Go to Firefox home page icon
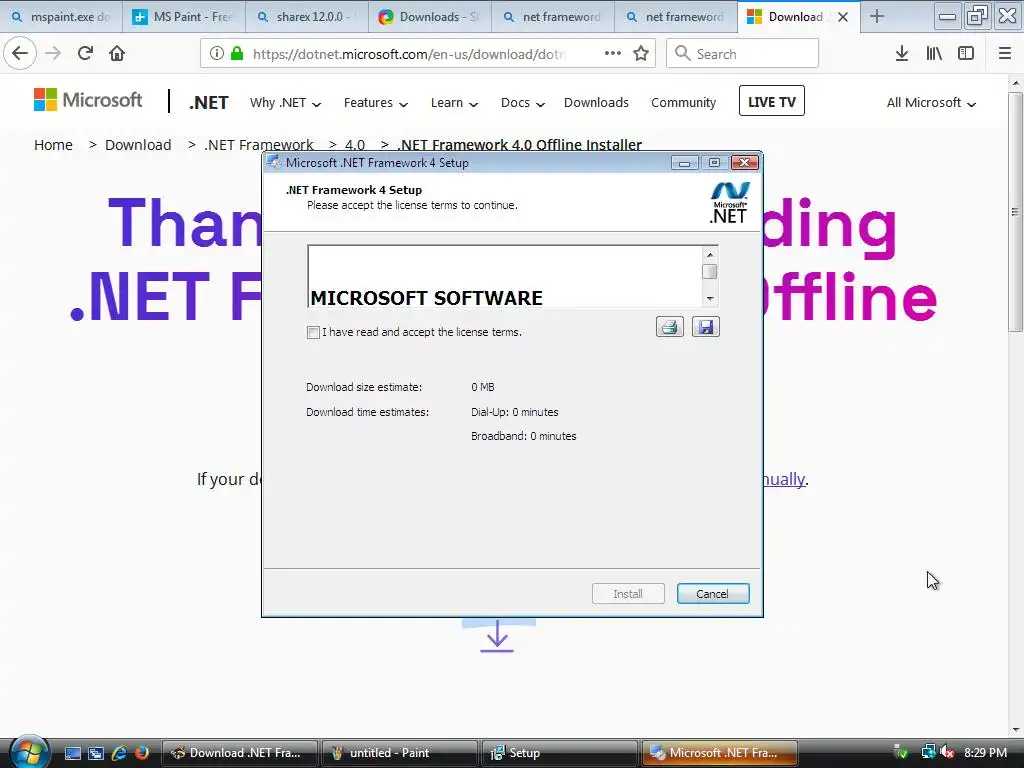 pyautogui.click(x=117, y=54)
